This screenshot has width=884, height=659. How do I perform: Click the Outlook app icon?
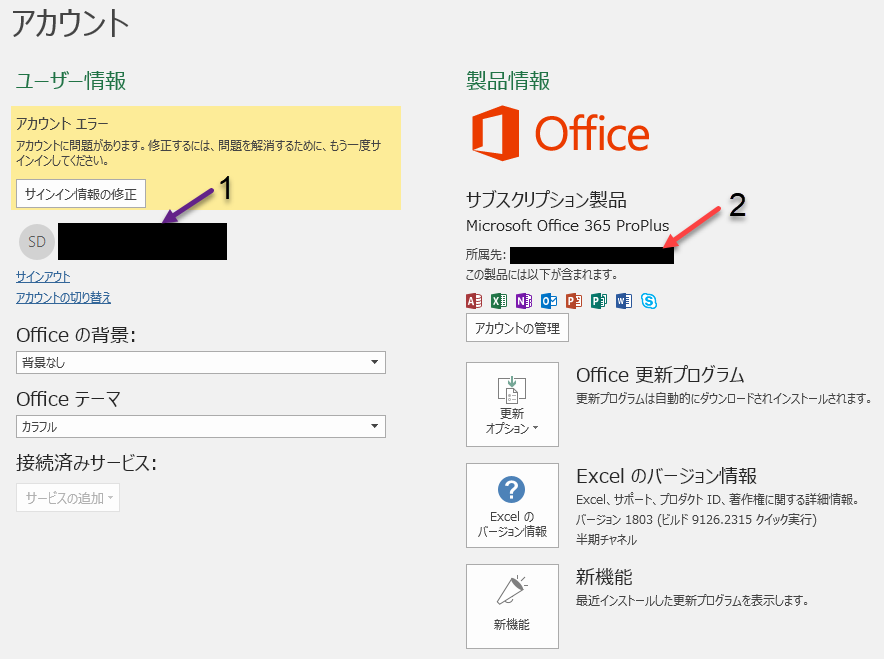point(549,301)
